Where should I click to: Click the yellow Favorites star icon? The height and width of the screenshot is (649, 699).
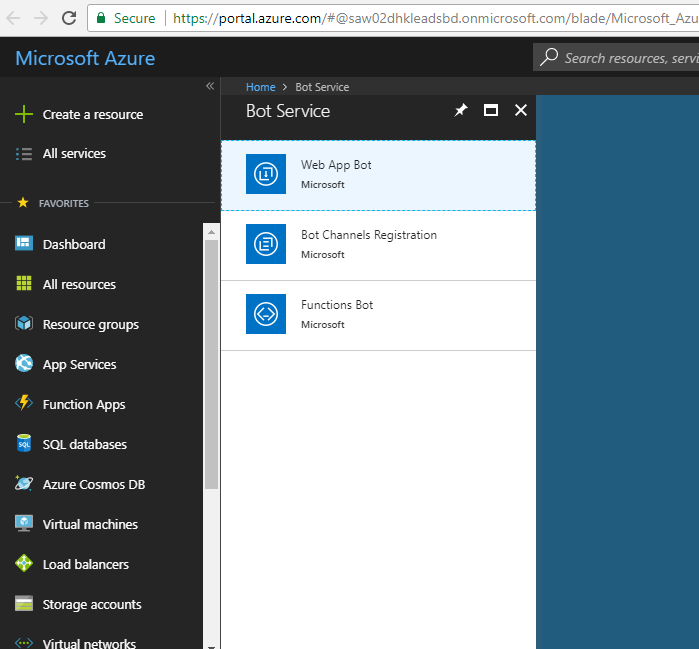tap(23, 203)
